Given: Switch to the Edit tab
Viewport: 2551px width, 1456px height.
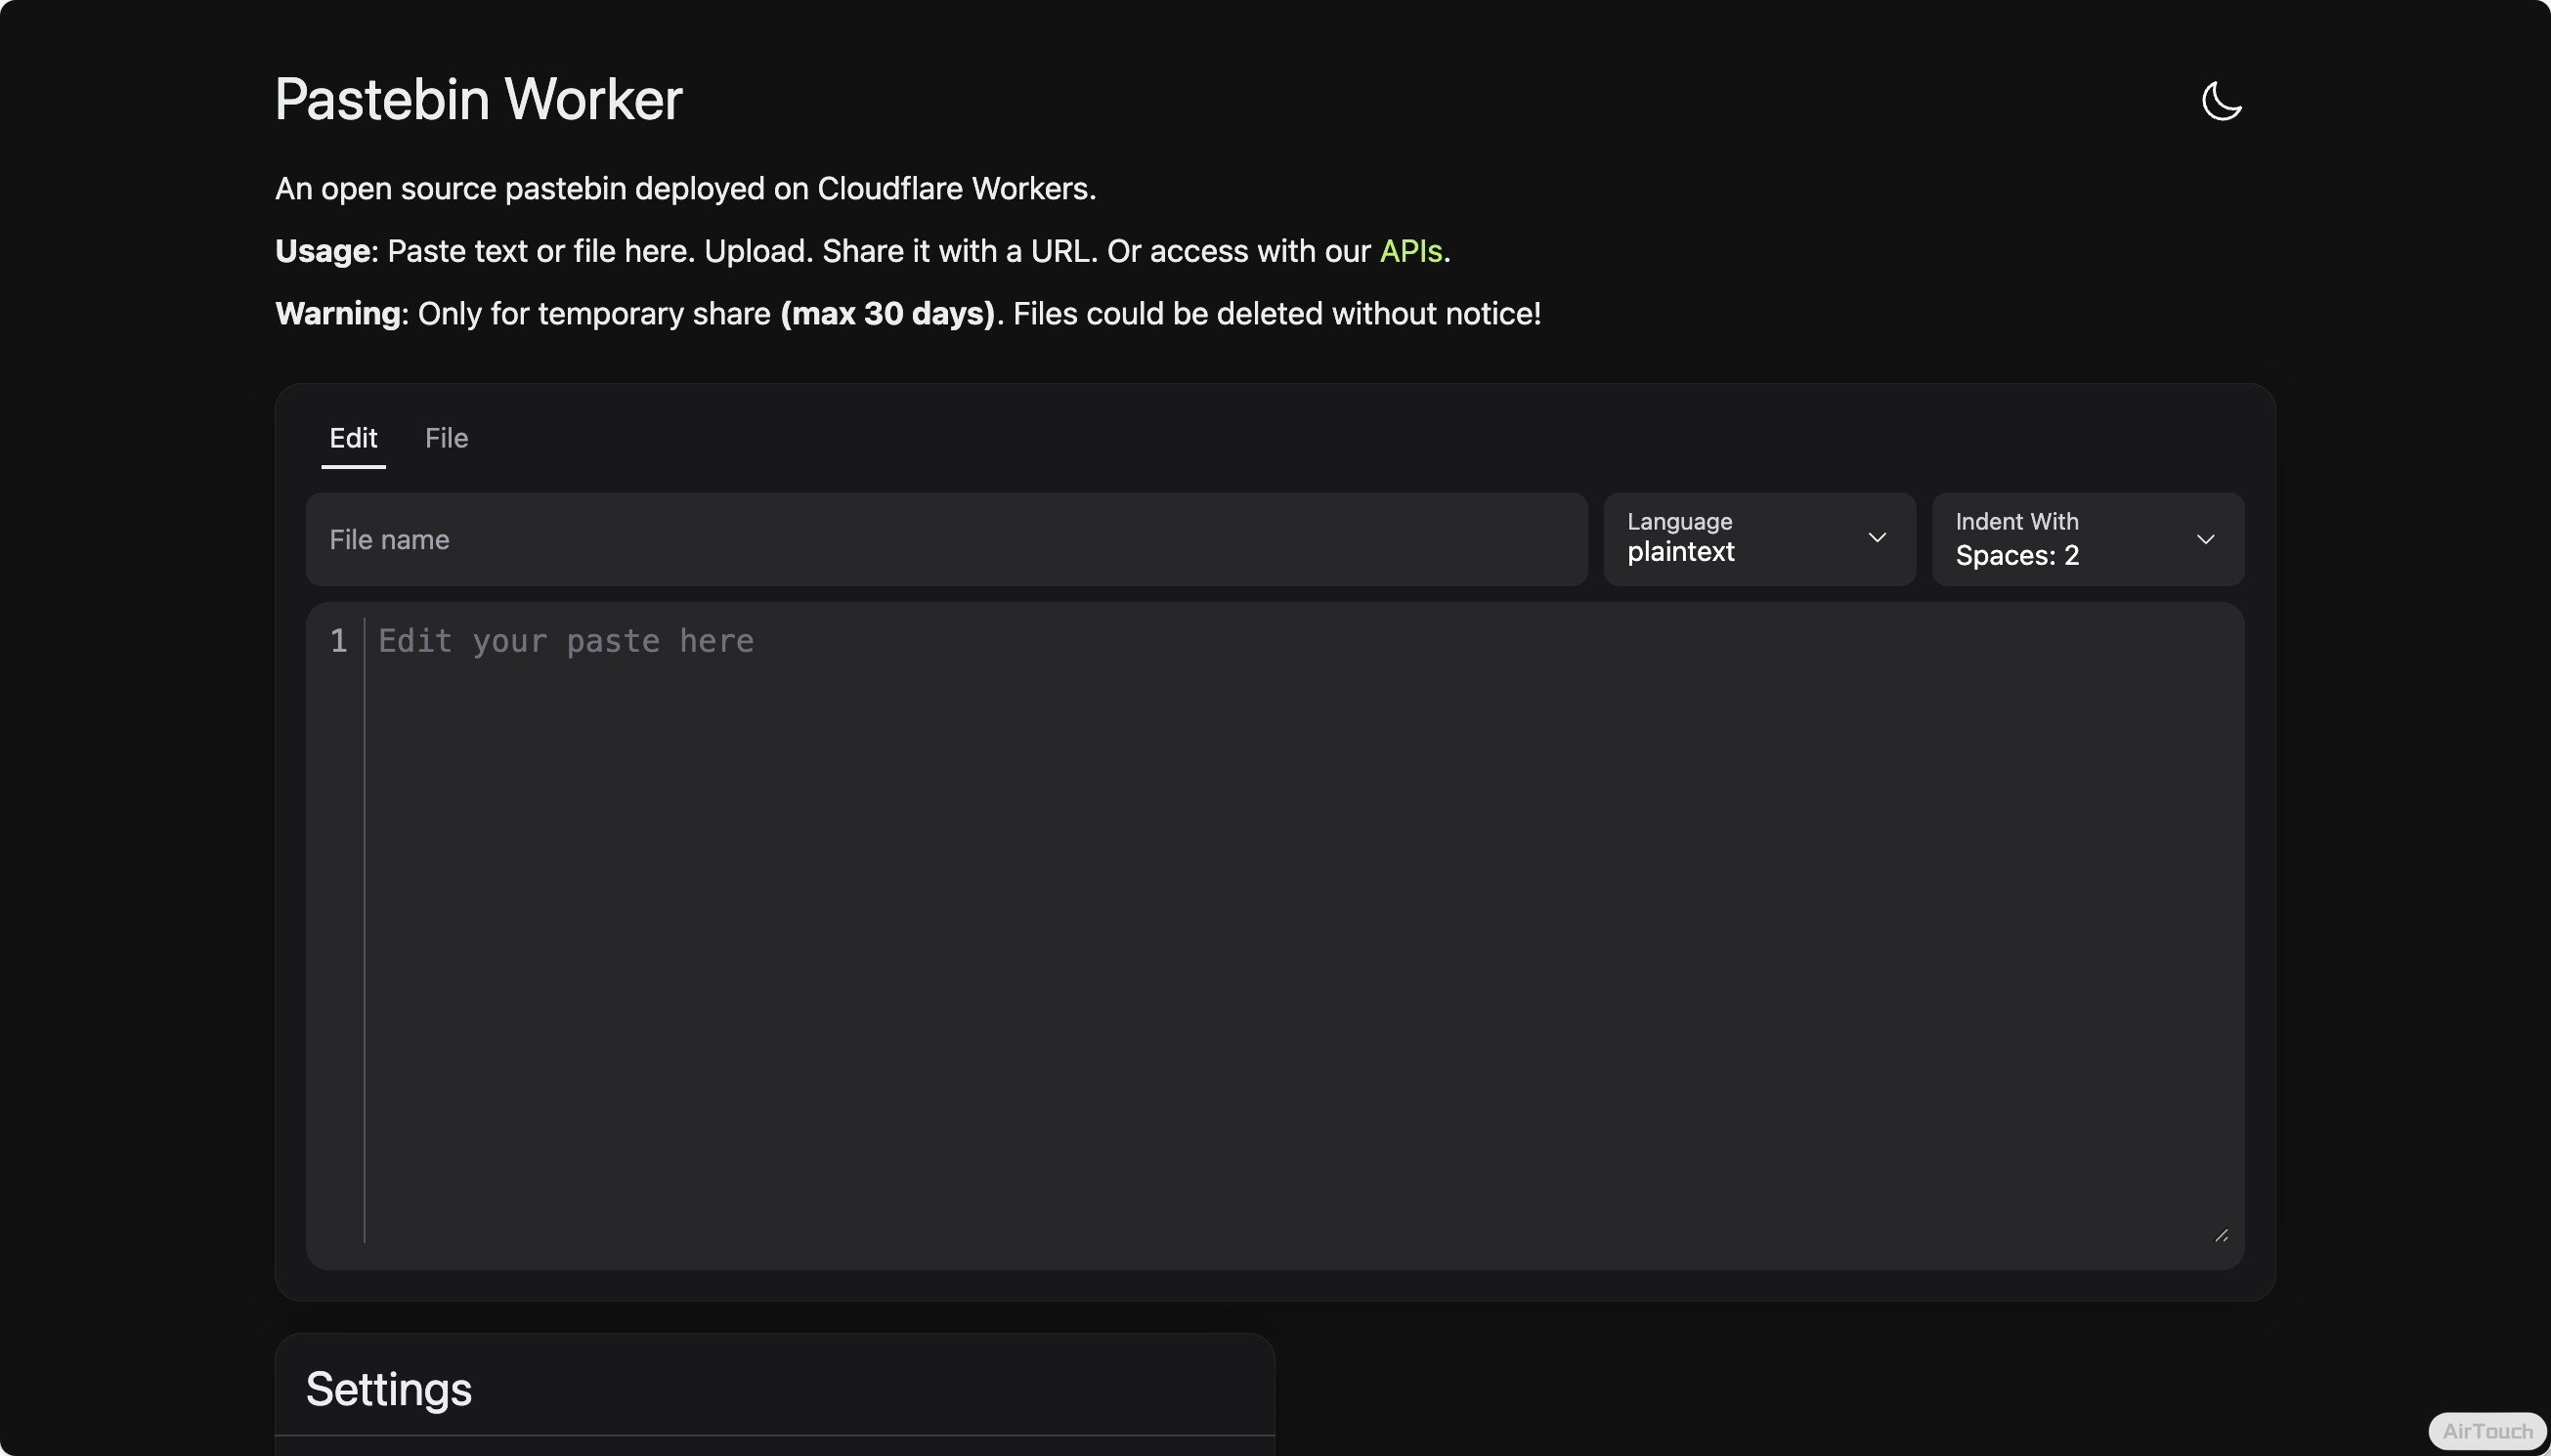Looking at the screenshot, I should pyautogui.click(x=353, y=438).
